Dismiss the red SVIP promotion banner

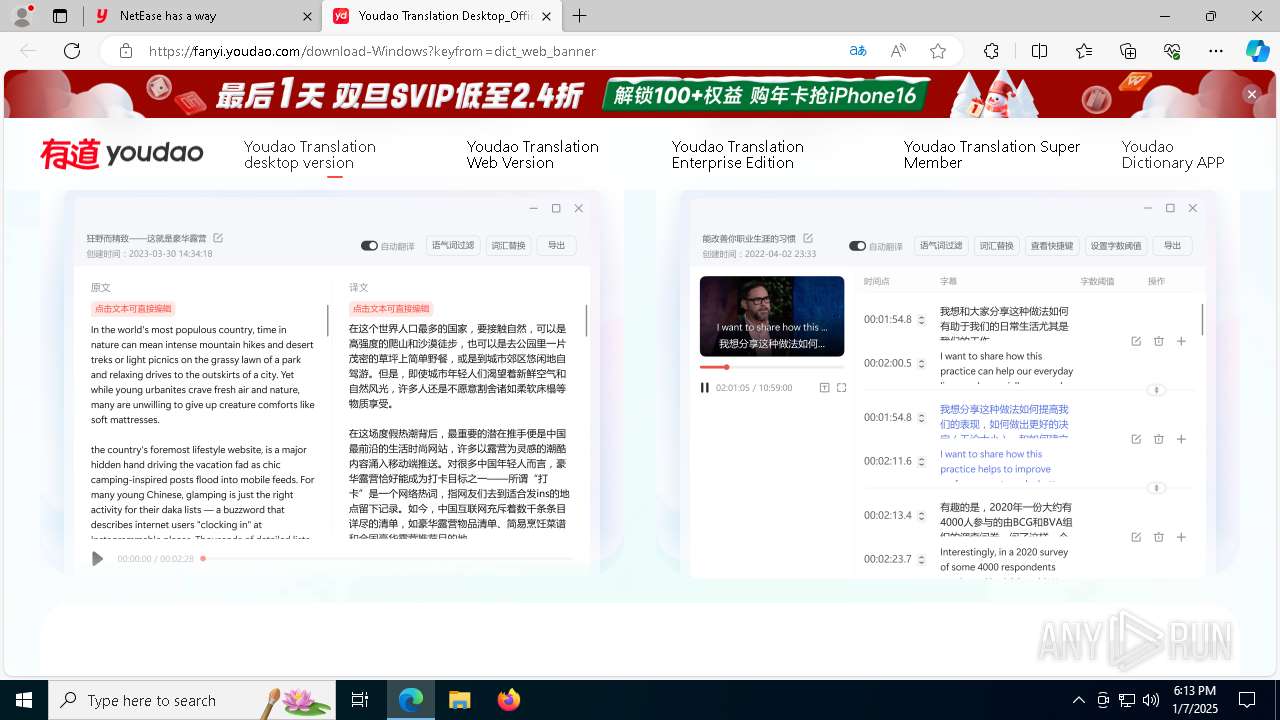1251,94
